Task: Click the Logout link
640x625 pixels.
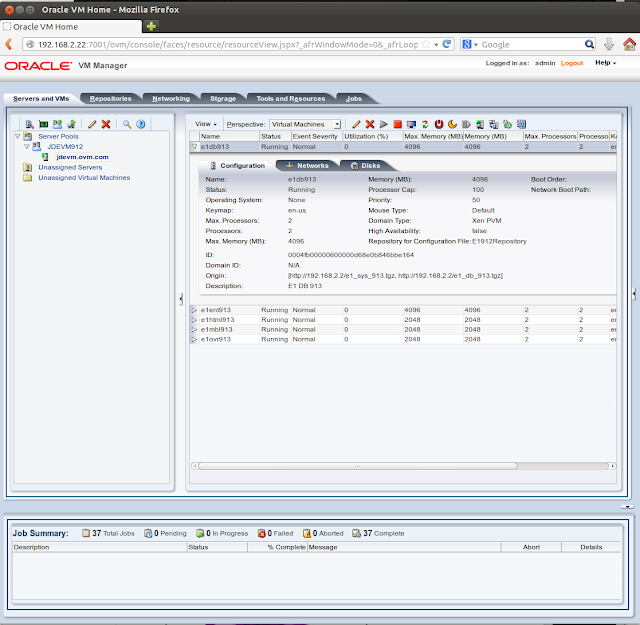Action: pos(571,63)
